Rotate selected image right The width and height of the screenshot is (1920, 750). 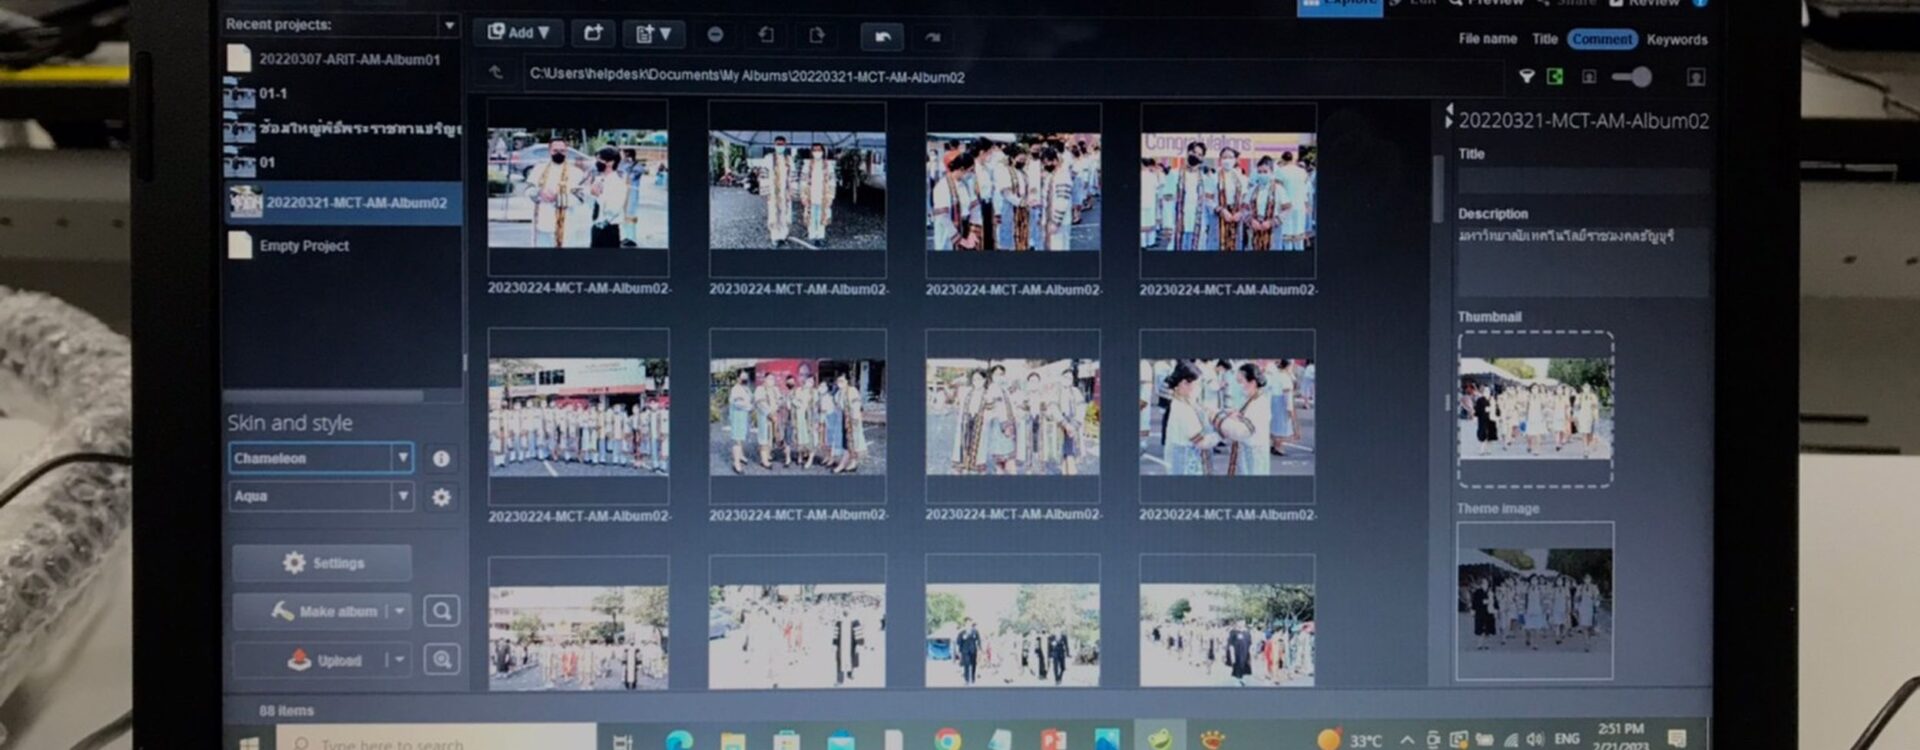(x=817, y=36)
